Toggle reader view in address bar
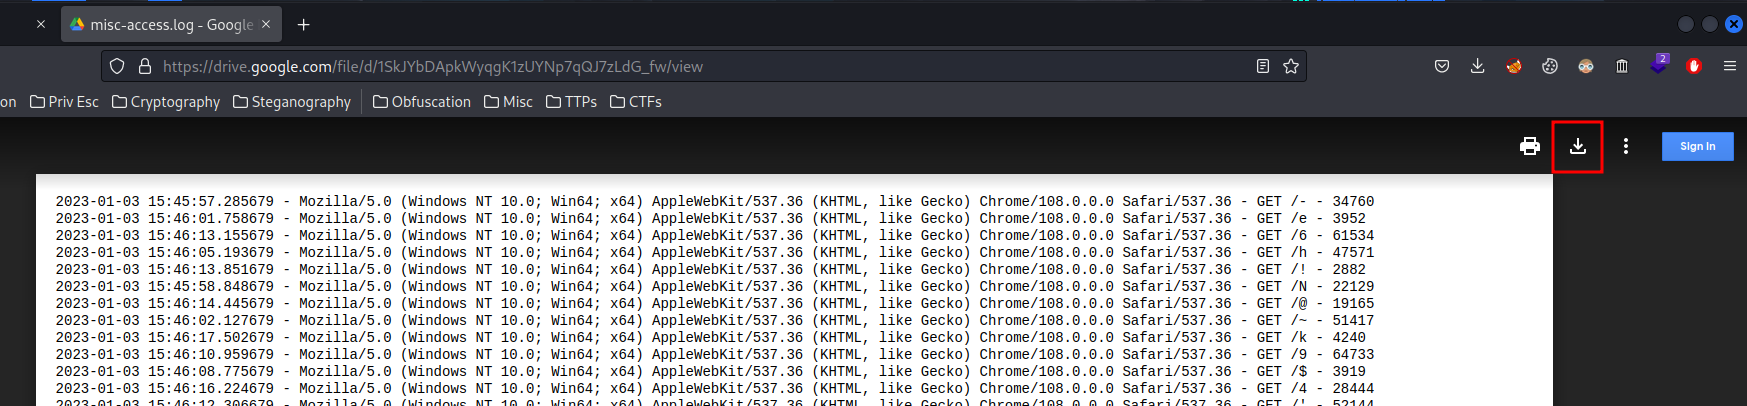Screen dimensions: 1747x406 pyautogui.click(x=1263, y=66)
